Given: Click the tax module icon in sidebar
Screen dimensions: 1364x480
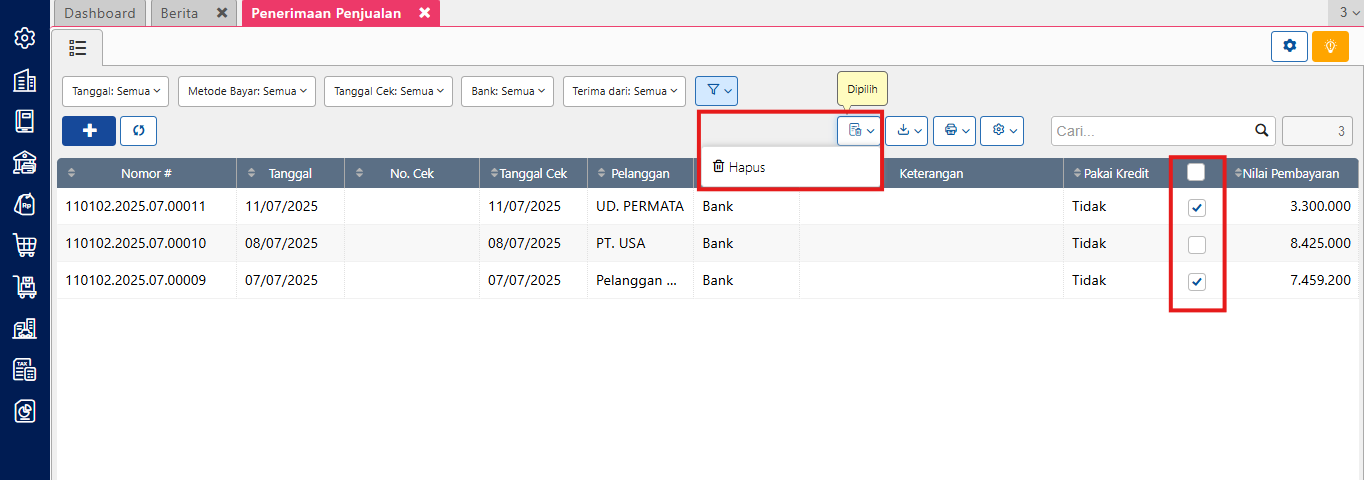Looking at the screenshot, I should coord(25,369).
